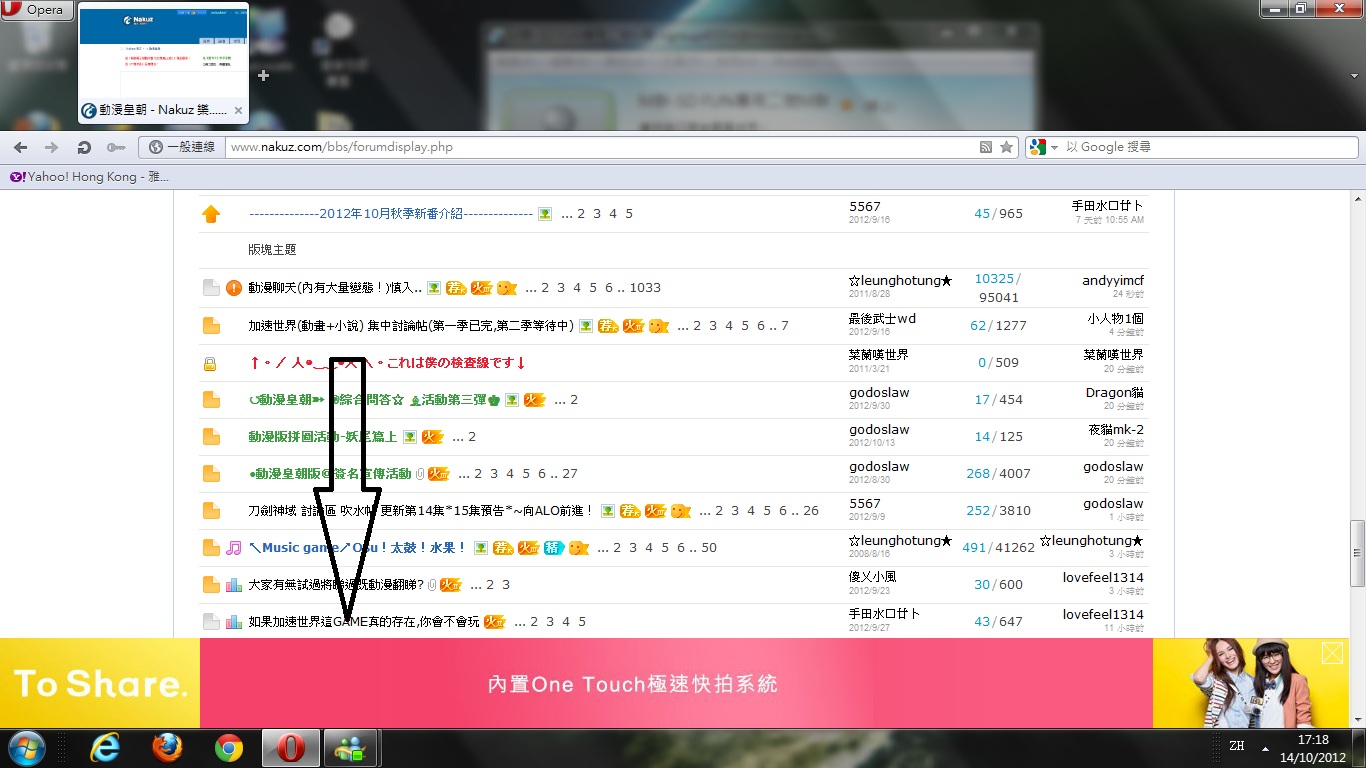Go to page 50 of Music game thread

coord(709,548)
